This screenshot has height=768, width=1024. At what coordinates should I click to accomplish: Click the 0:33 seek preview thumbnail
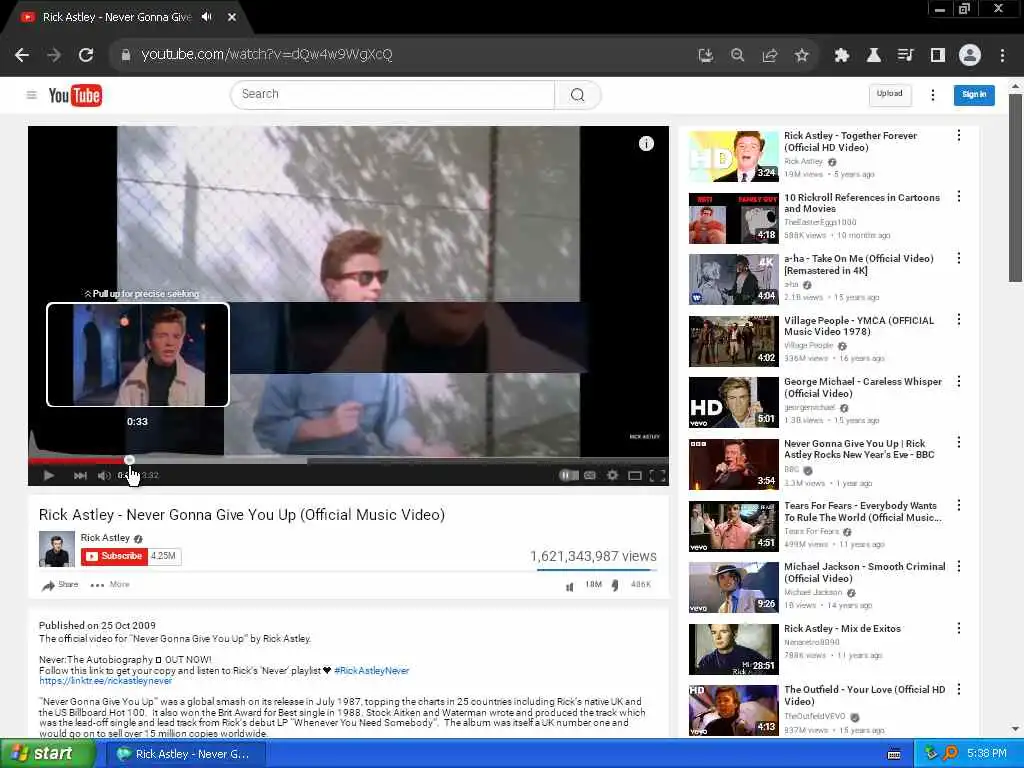(x=138, y=355)
